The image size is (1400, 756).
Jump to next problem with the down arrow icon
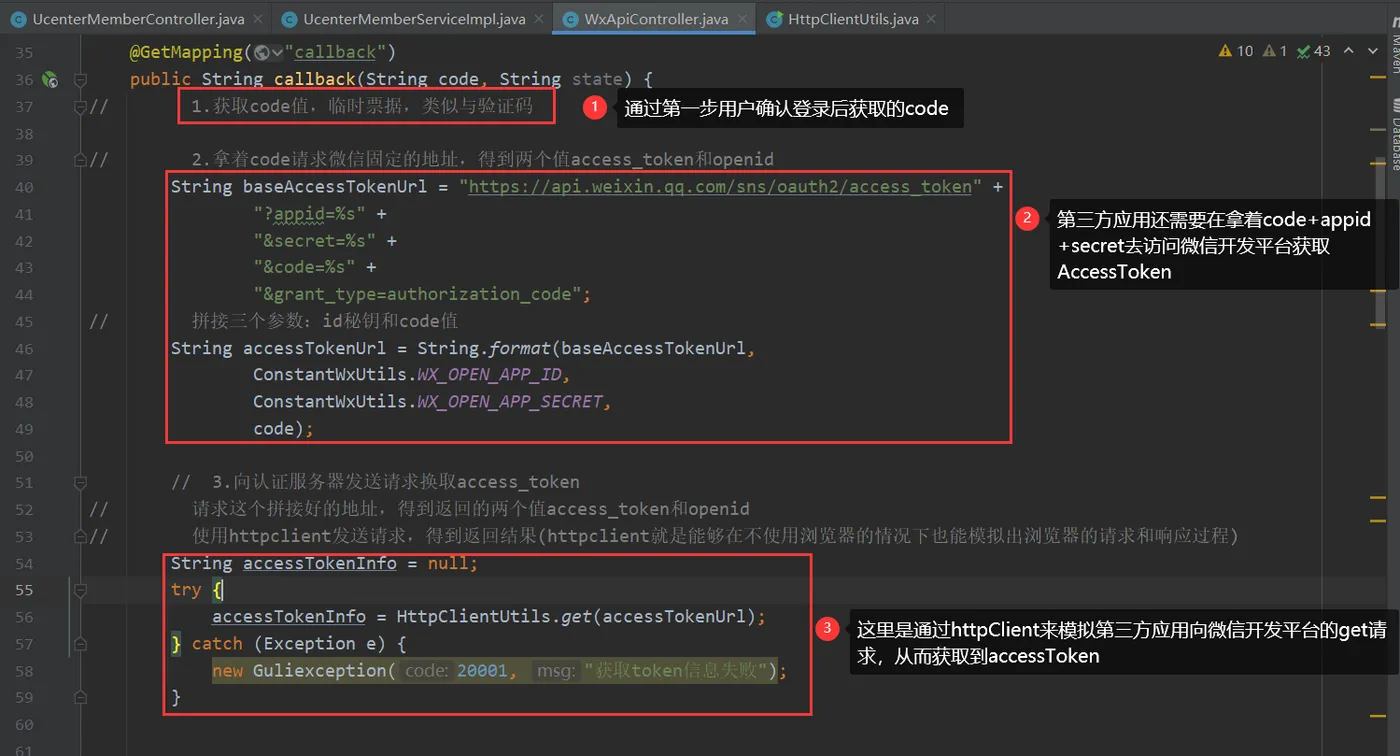pyautogui.click(x=1371, y=50)
